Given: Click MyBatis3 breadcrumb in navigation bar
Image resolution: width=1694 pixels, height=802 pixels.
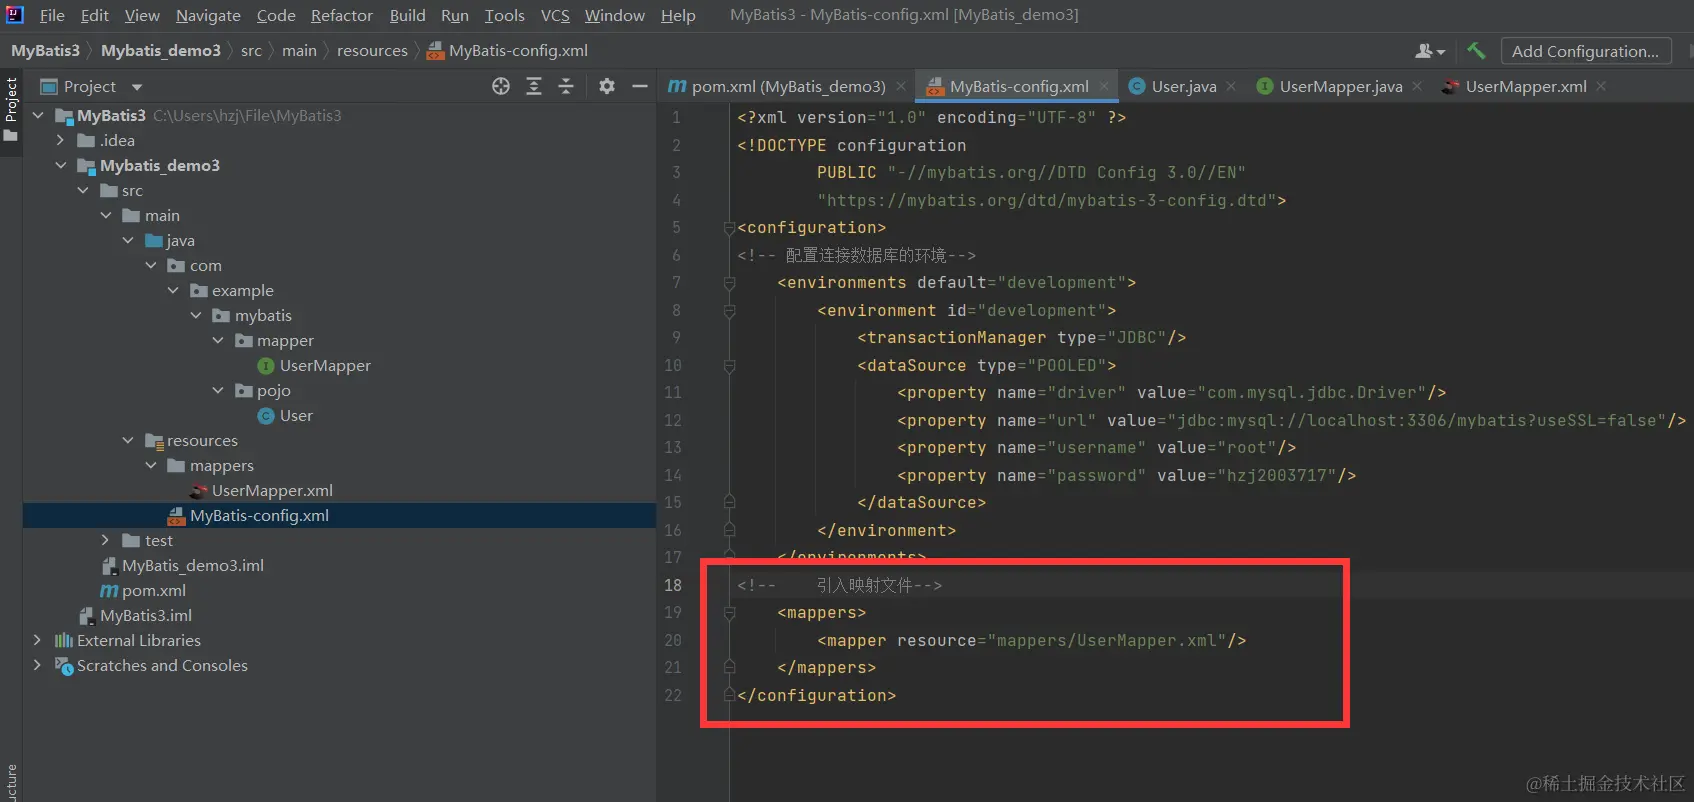Looking at the screenshot, I should pos(45,50).
